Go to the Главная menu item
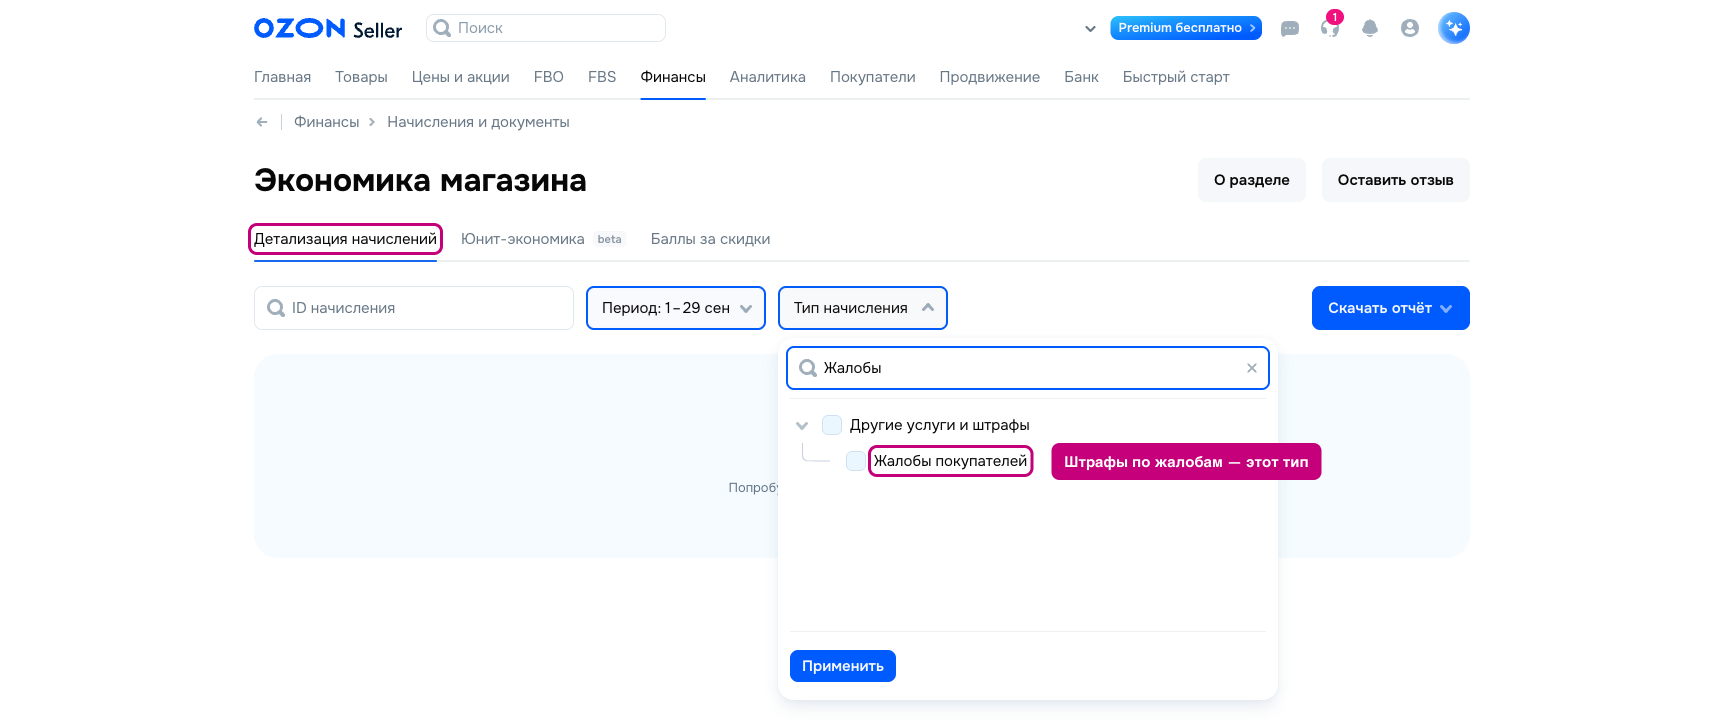1724x720 pixels. pos(282,77)
